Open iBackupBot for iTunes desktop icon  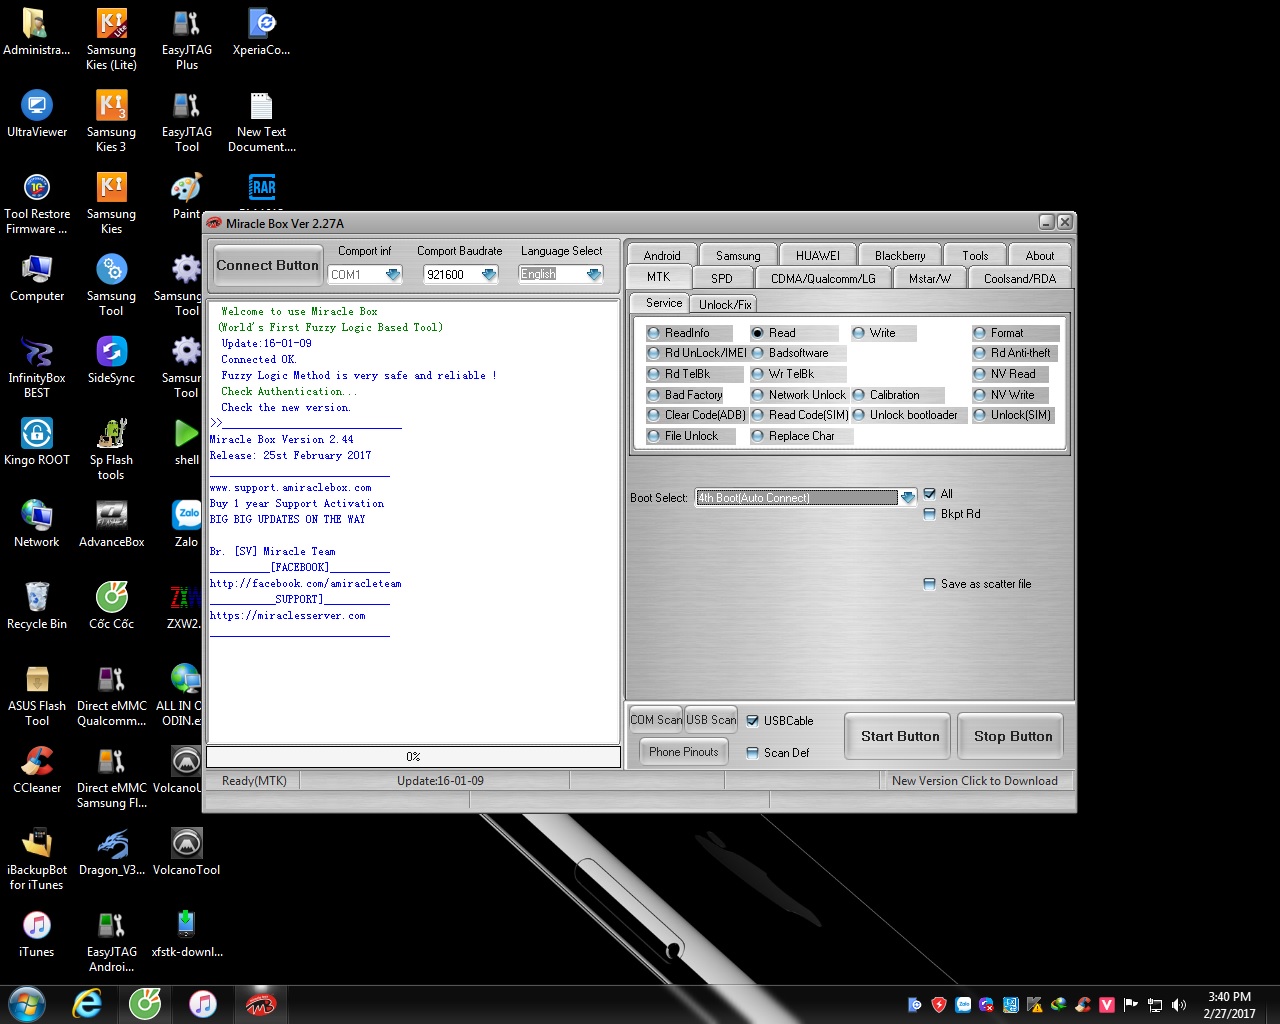click(x=37, y=860)
